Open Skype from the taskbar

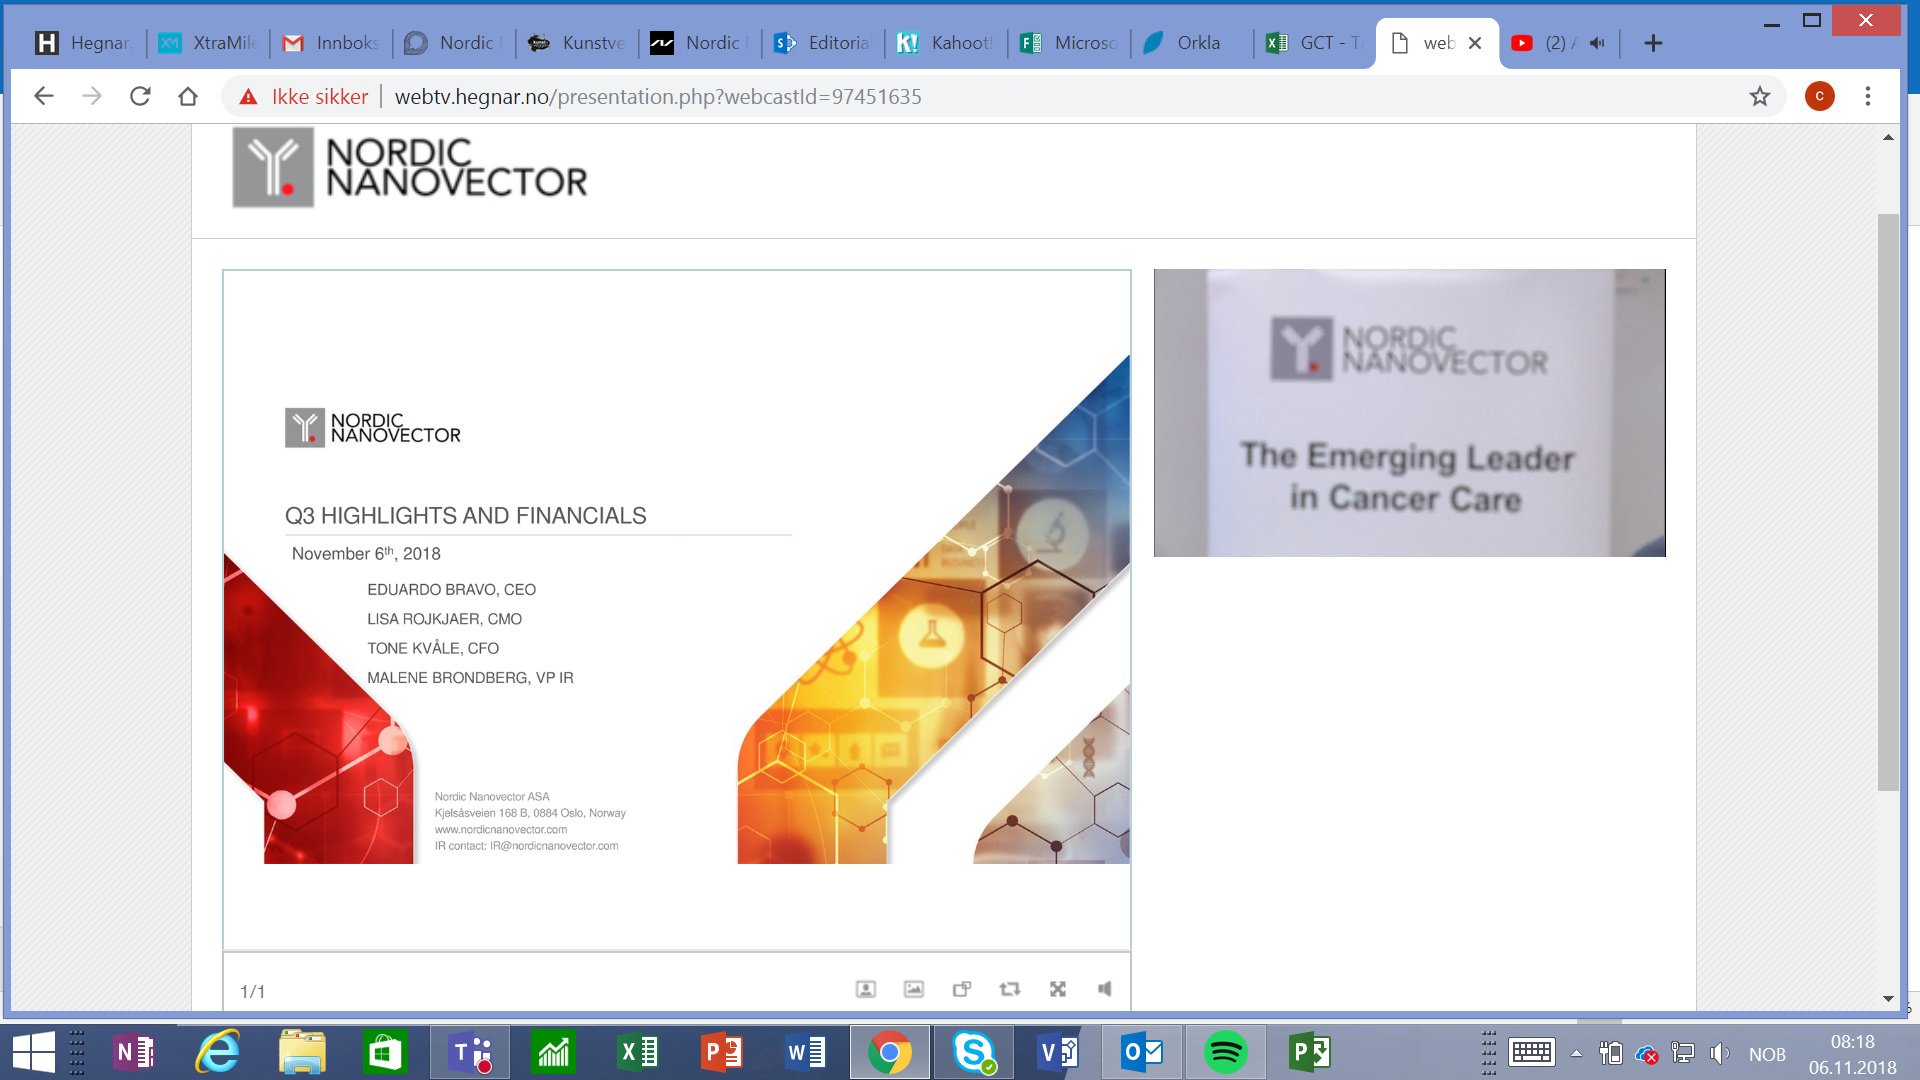tap(973, 1052)
